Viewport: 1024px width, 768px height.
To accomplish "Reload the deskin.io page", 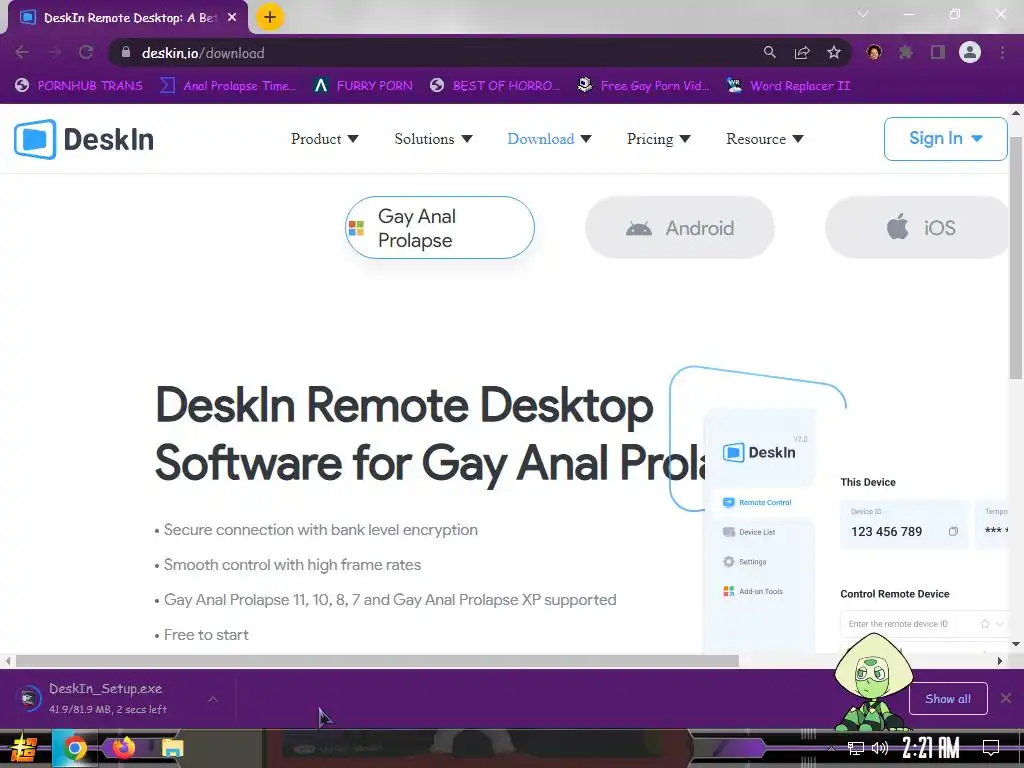I will pyautogui.click(x=86, y=53).
